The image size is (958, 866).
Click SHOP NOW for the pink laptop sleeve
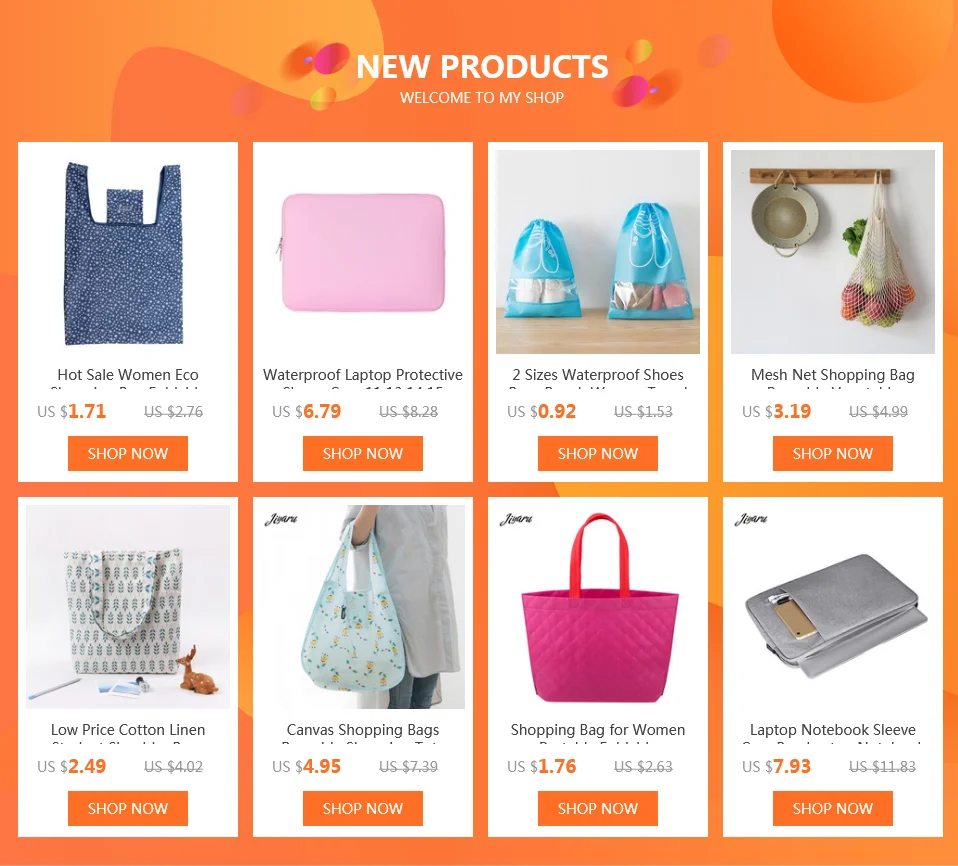click(363, 453)
